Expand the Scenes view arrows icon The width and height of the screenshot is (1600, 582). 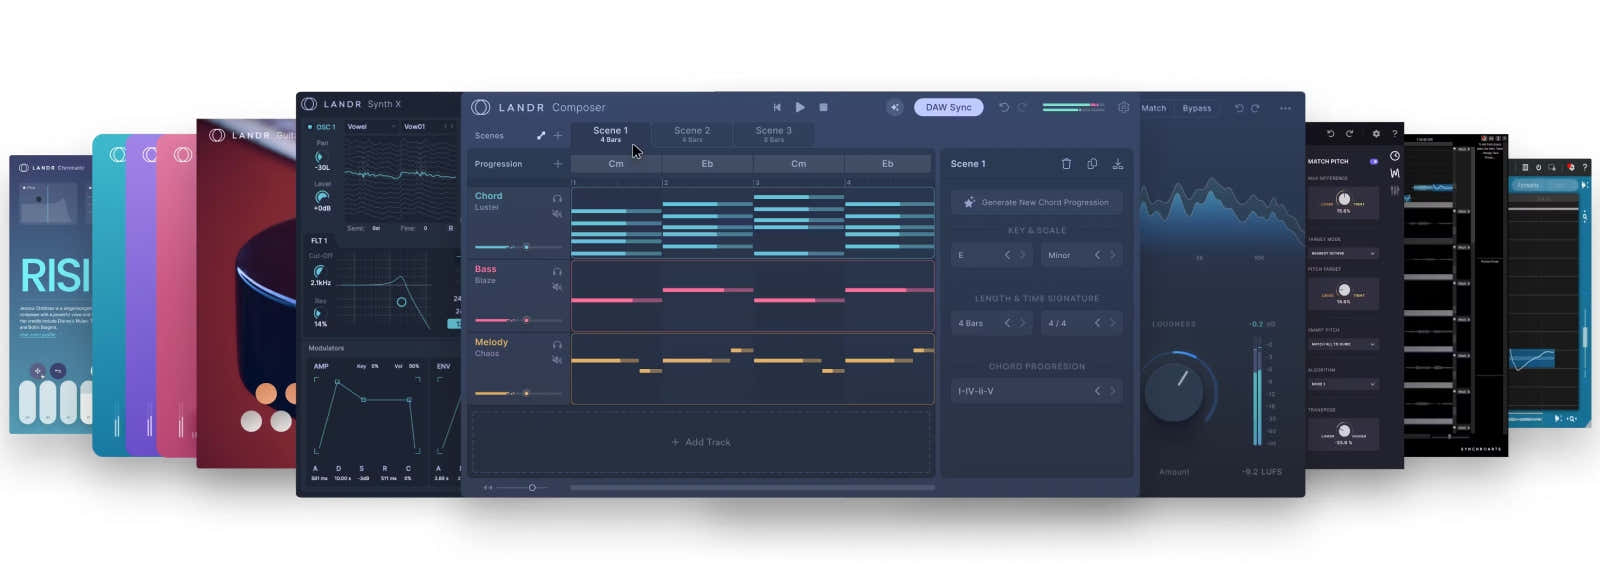pyautogui.click(x=541, y=135)
